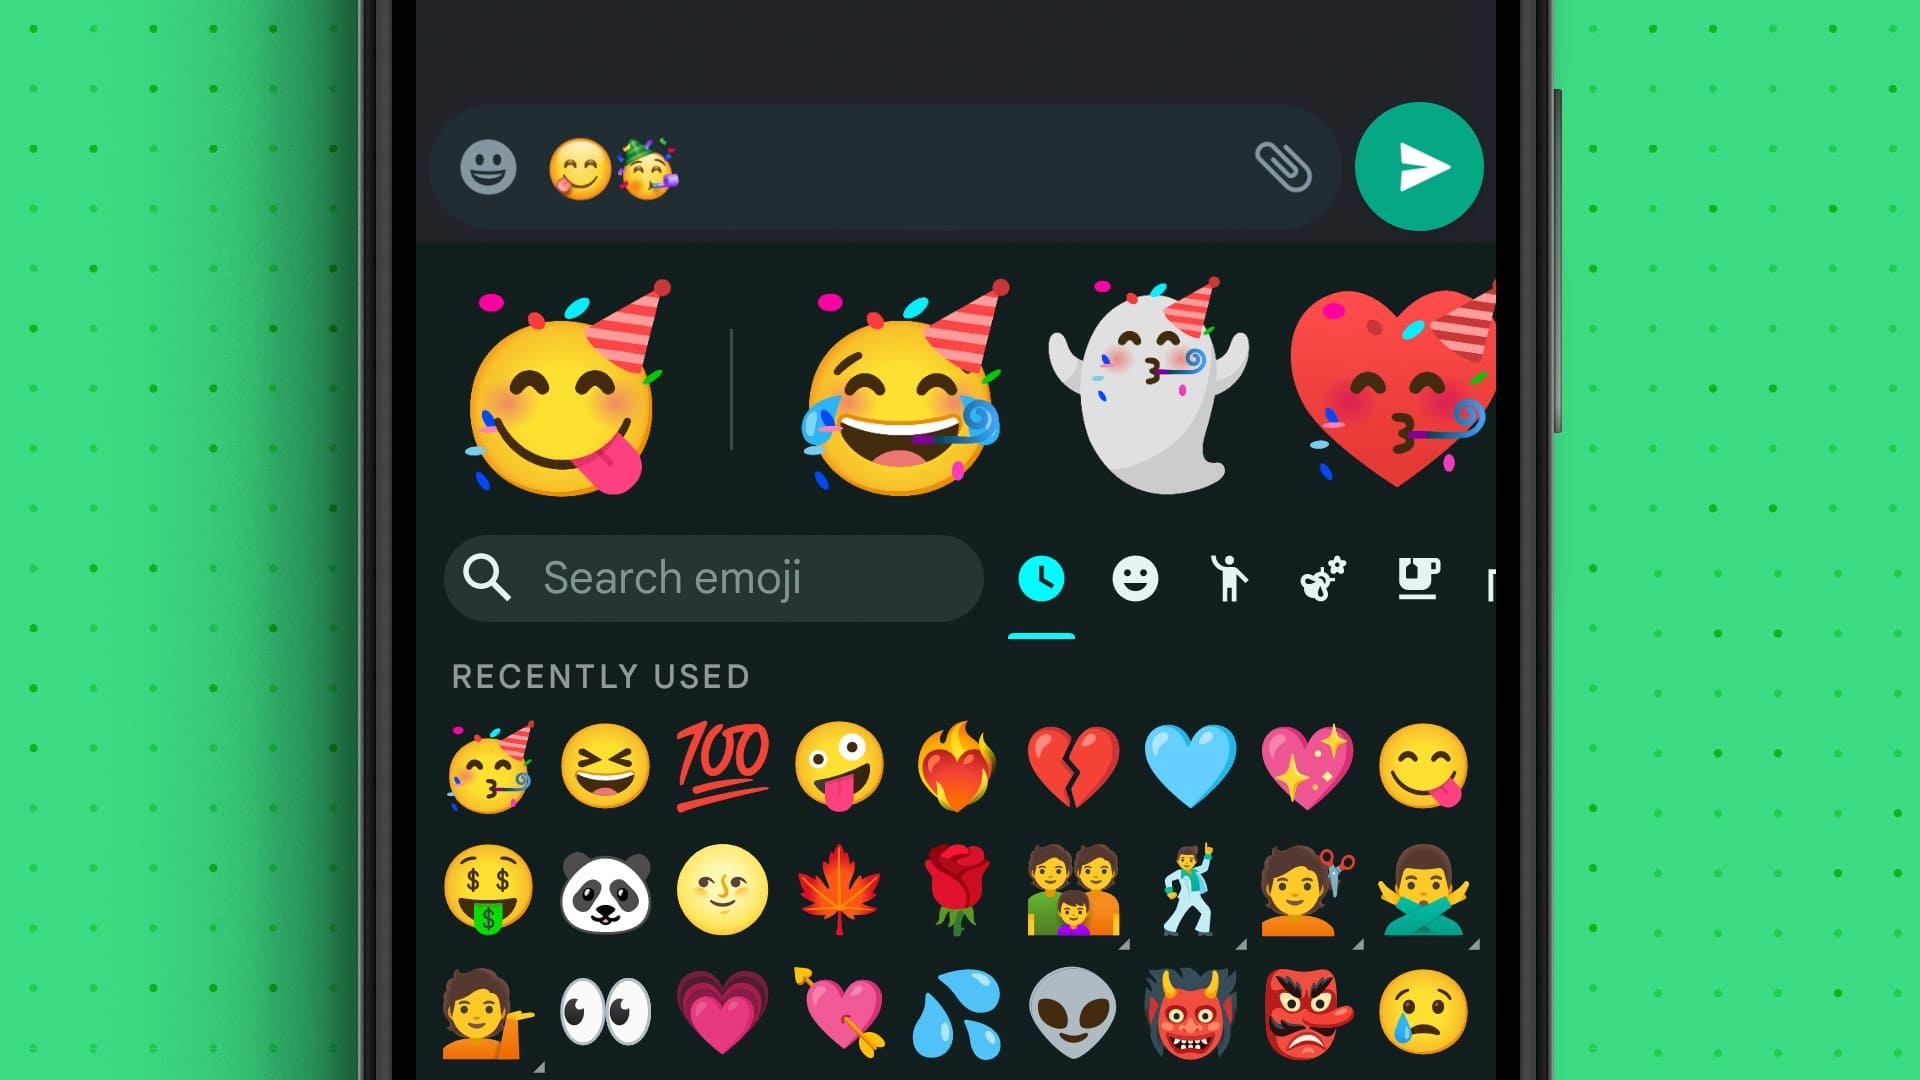Switch to the food and drink emoji category
Image resolution: width=1920 pixels, height=1080 pixels.
click(x=1419, y=578)
